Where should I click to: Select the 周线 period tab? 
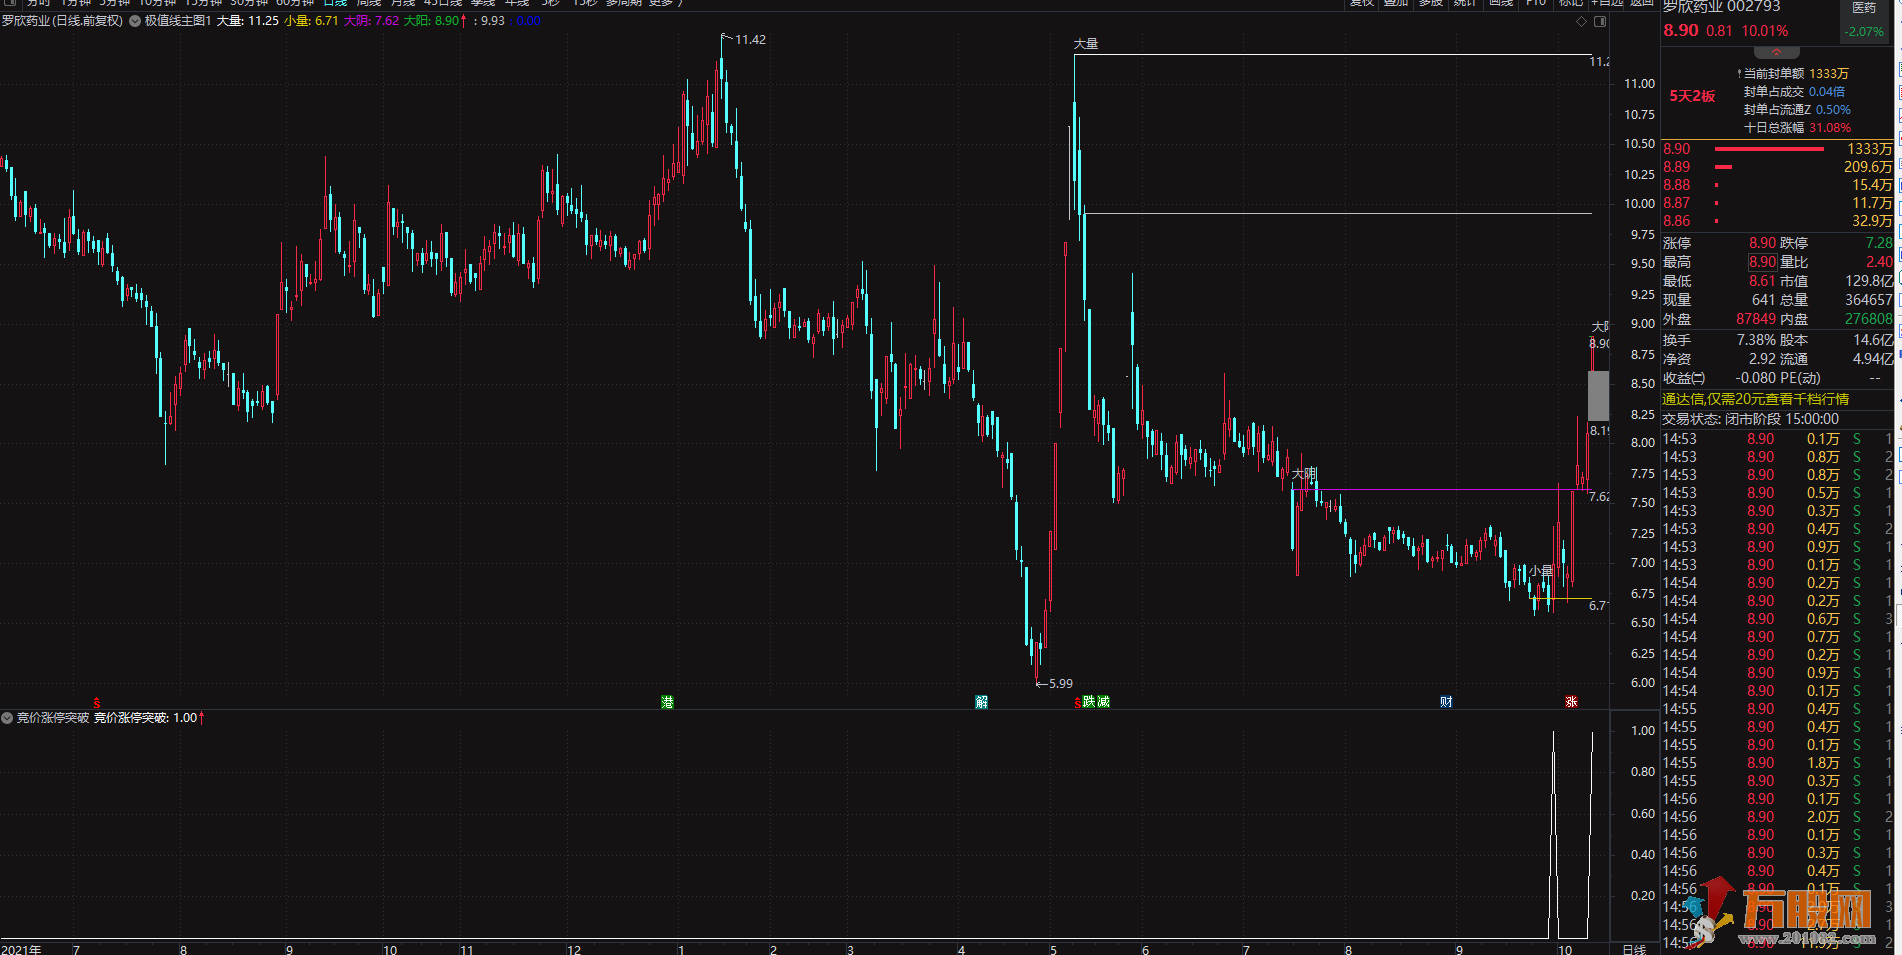[x=369, y=3]
